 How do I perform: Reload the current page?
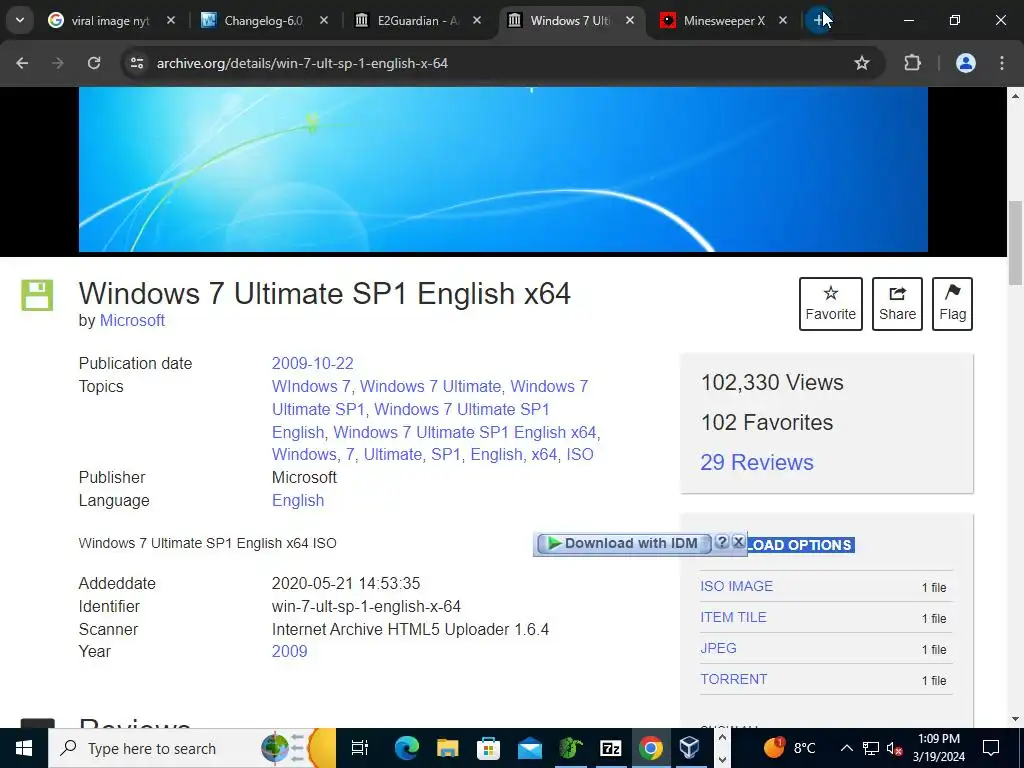point(94,63)
